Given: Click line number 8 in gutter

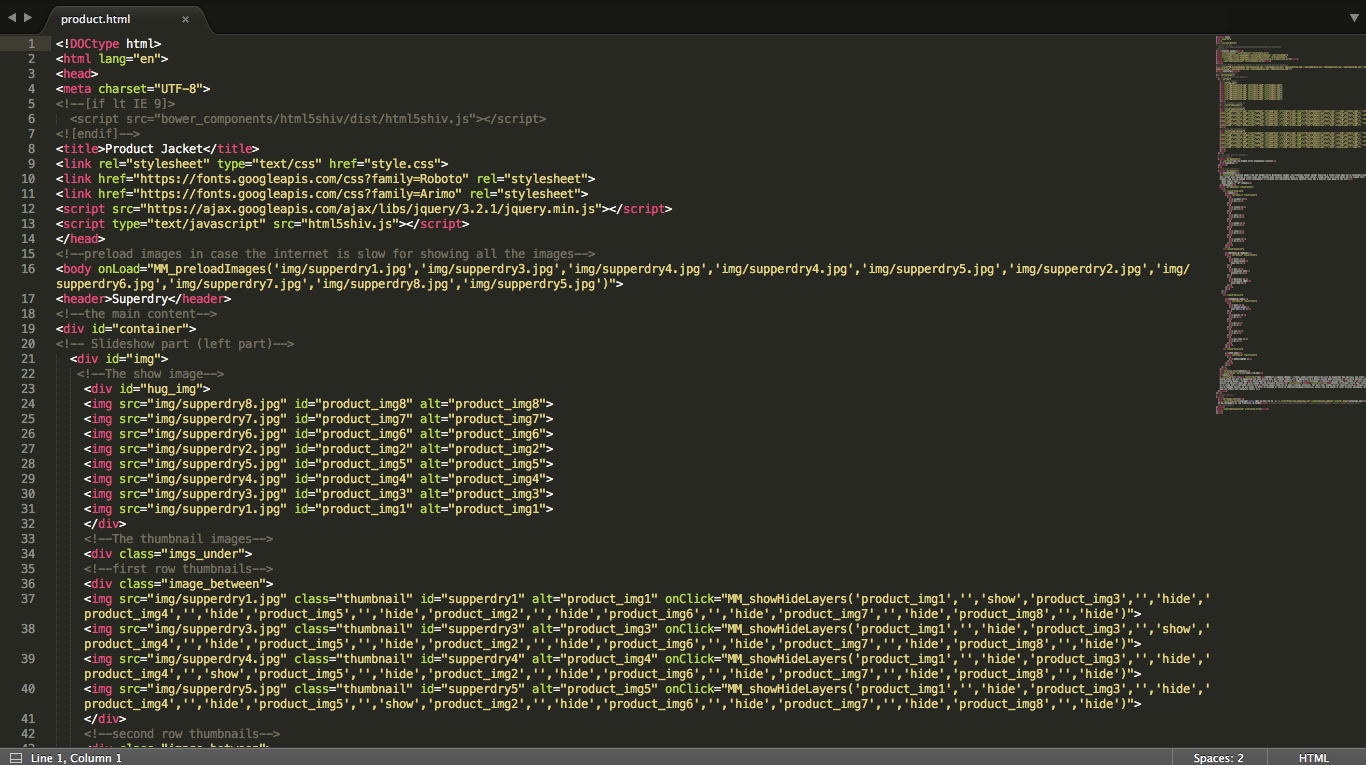Looking at the screenshot, I should click(x=32, y=149).
